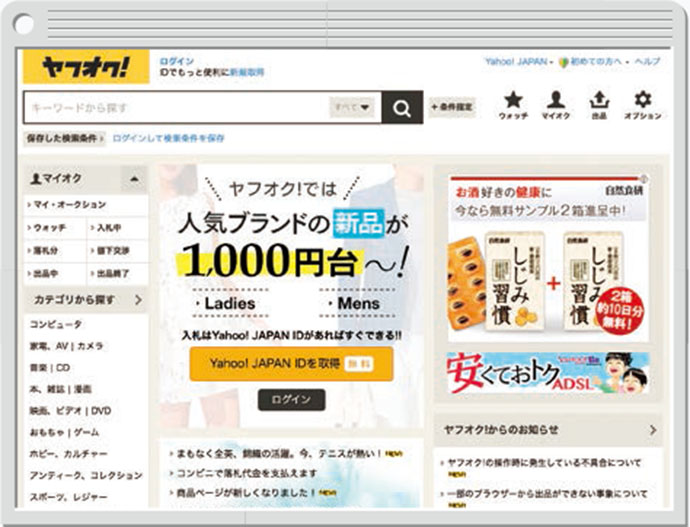The height and width of the screenshot is (527, 690).
Task: Click ログインして検索条件を保存 link
Action: 169,139
